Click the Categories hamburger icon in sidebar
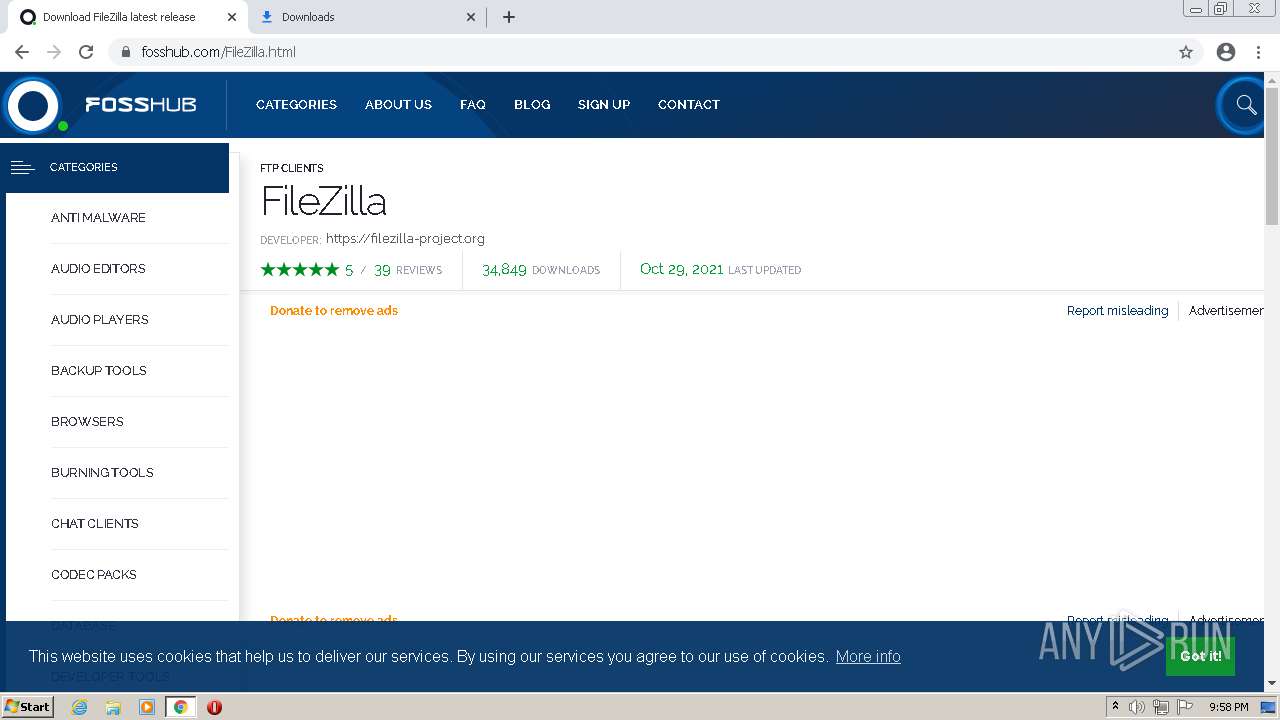 [x=23, y=167]
